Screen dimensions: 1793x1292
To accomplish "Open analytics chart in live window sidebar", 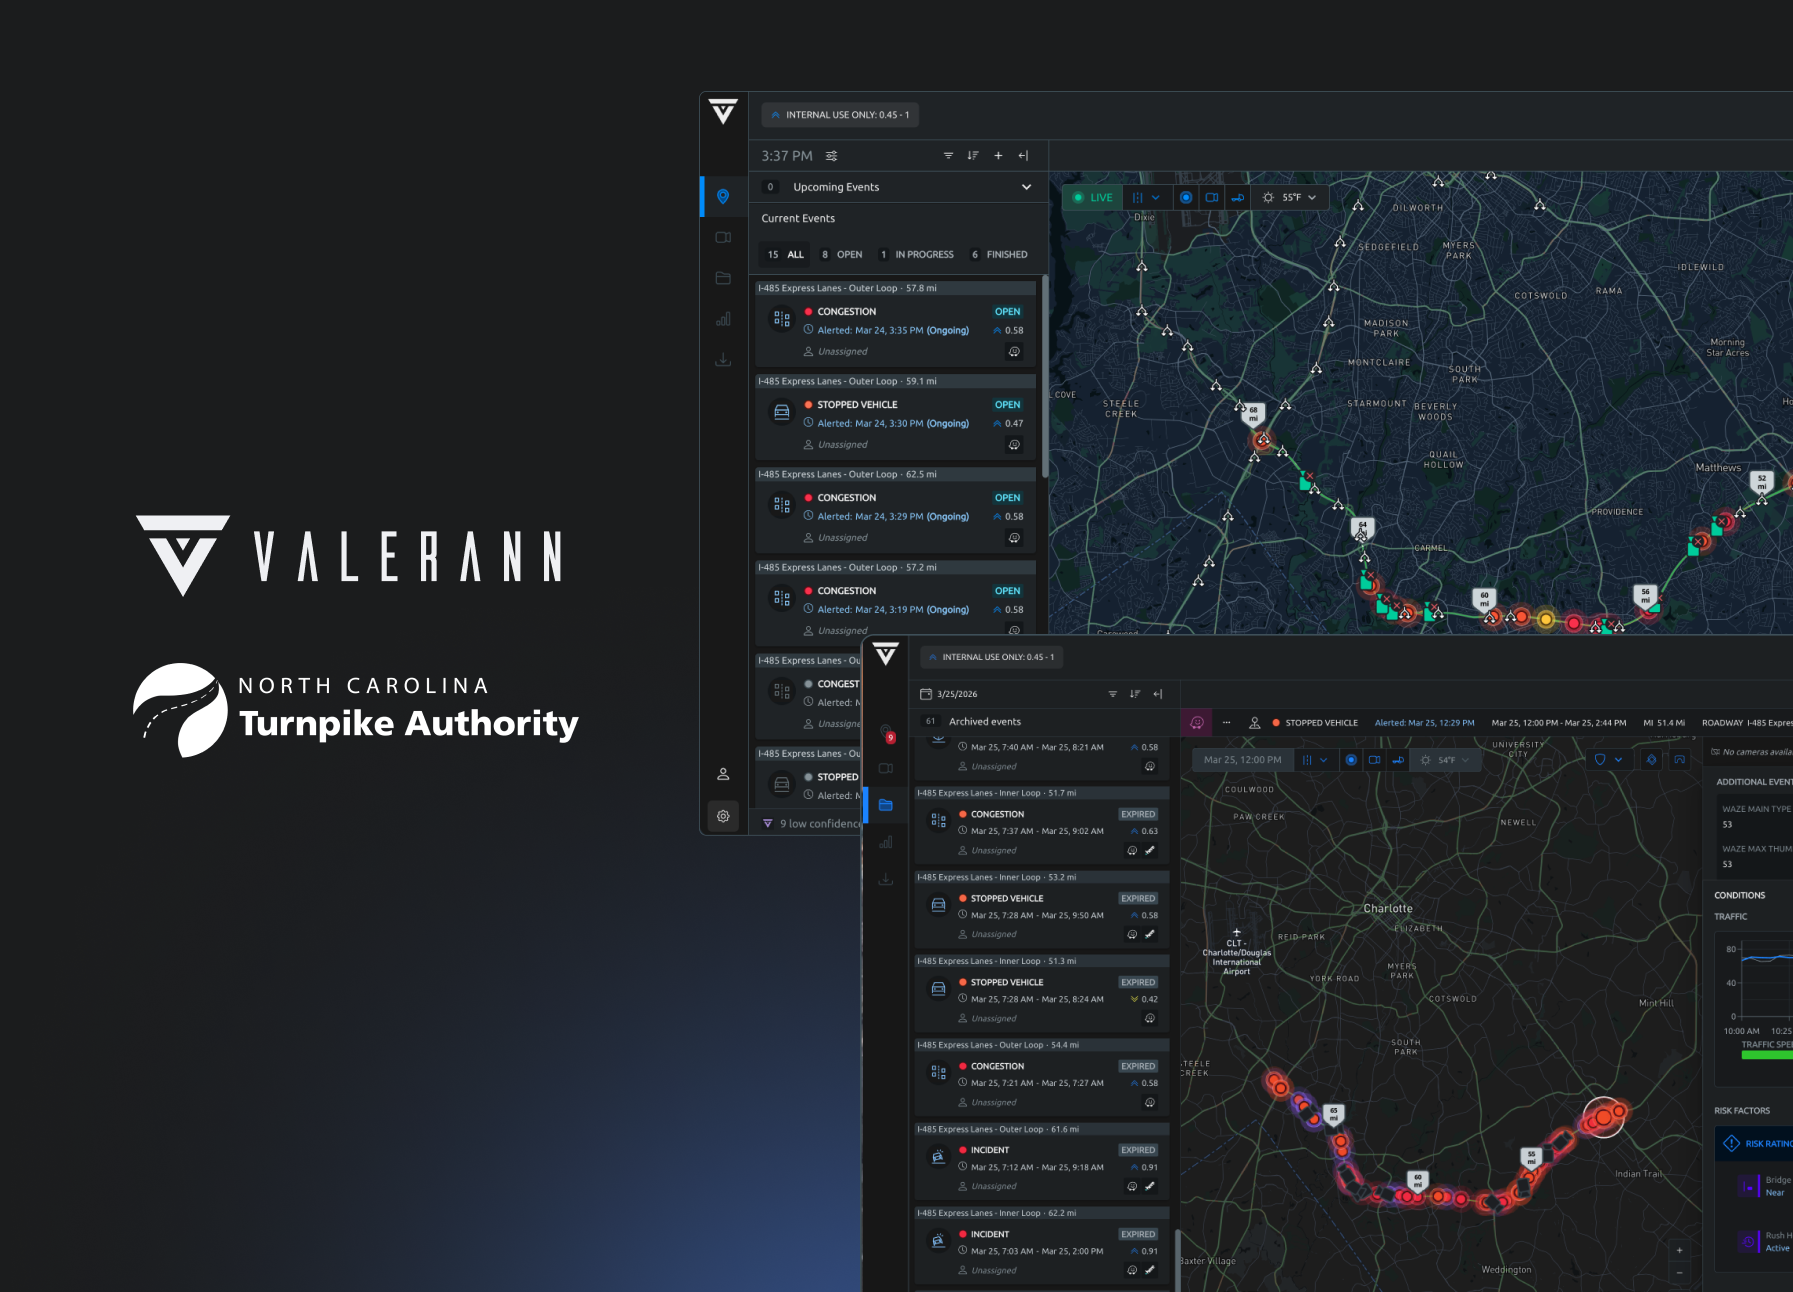I will tap(723, 319).
